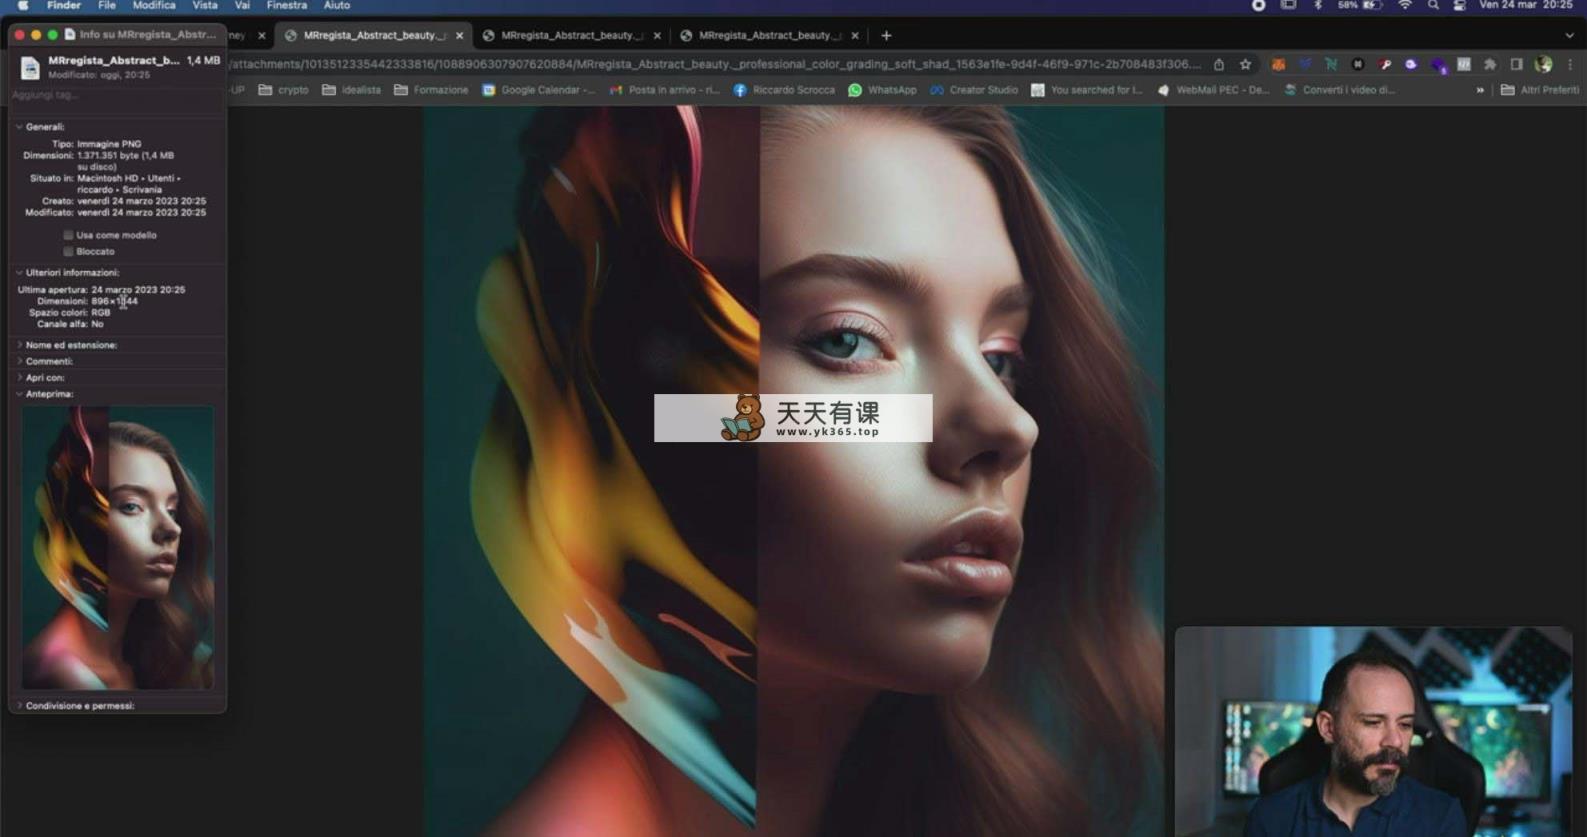The width and height of the screenshot is (1587, 837).
Task: Open the Apple menu
Action: click(x=22, y=6)
